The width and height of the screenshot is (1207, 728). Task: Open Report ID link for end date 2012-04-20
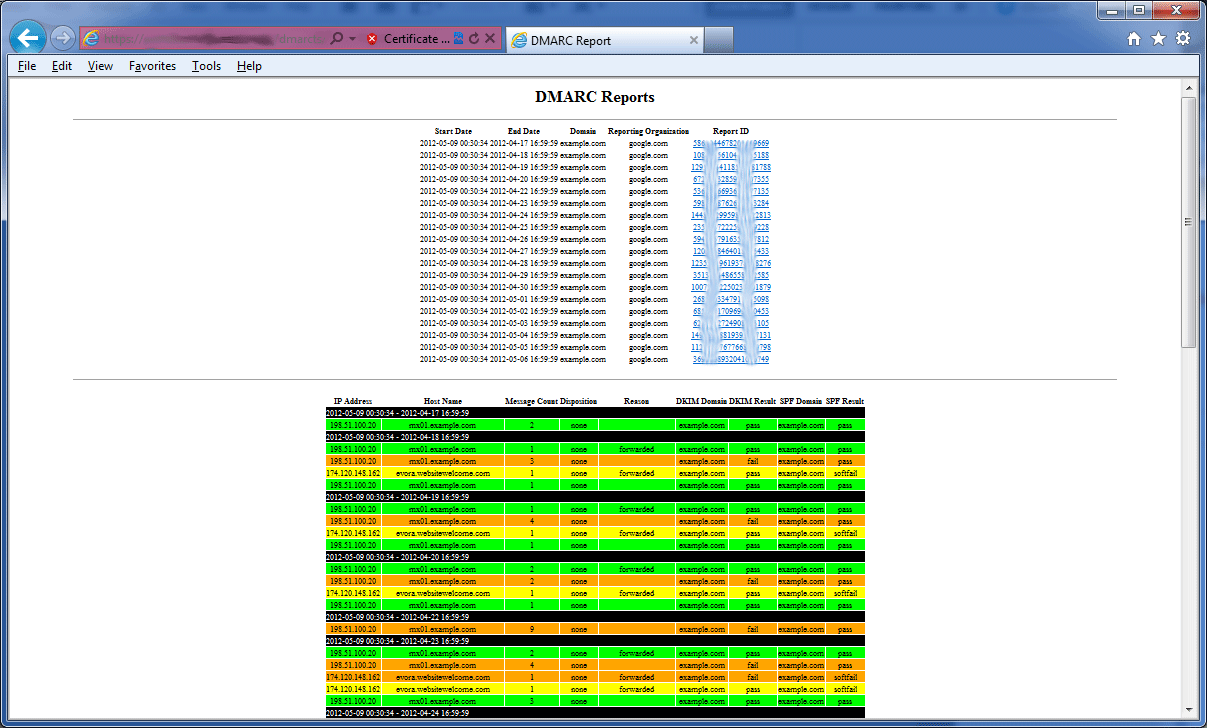click(x=731, y=180)
